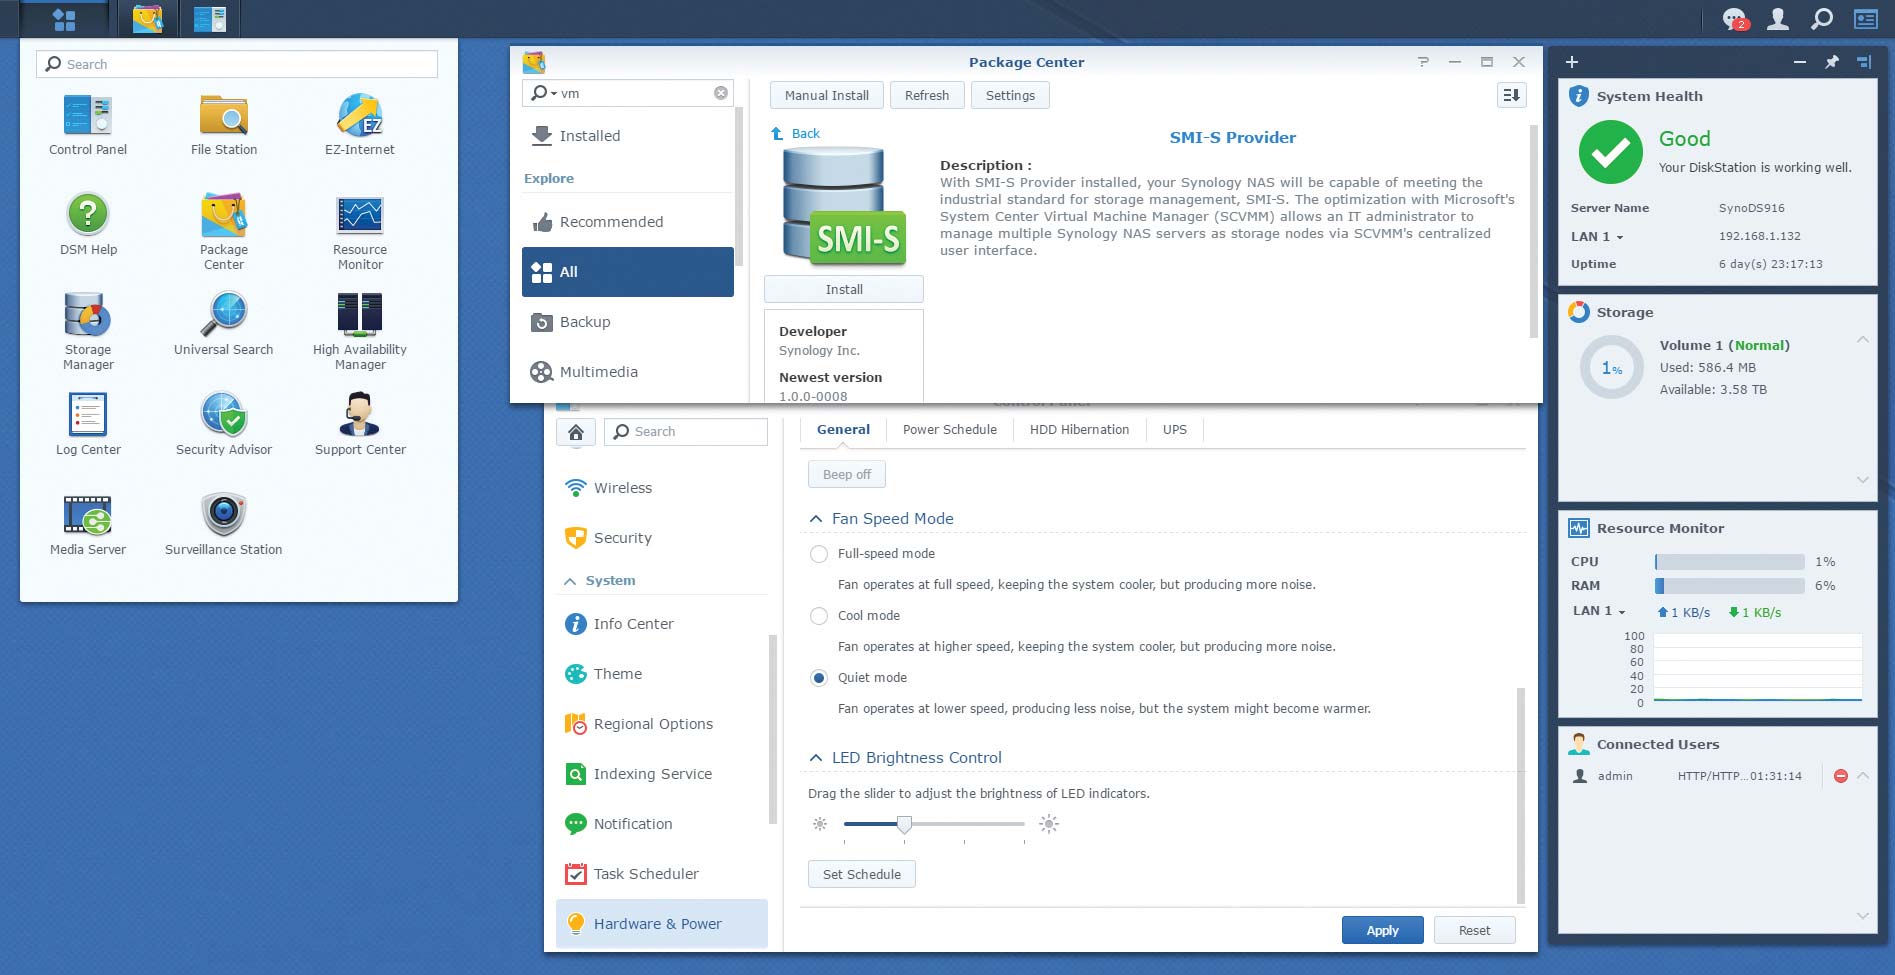Select Full-speed mode fan option
The width and height of the screenshot is (1895, 975).
[819, 554]
